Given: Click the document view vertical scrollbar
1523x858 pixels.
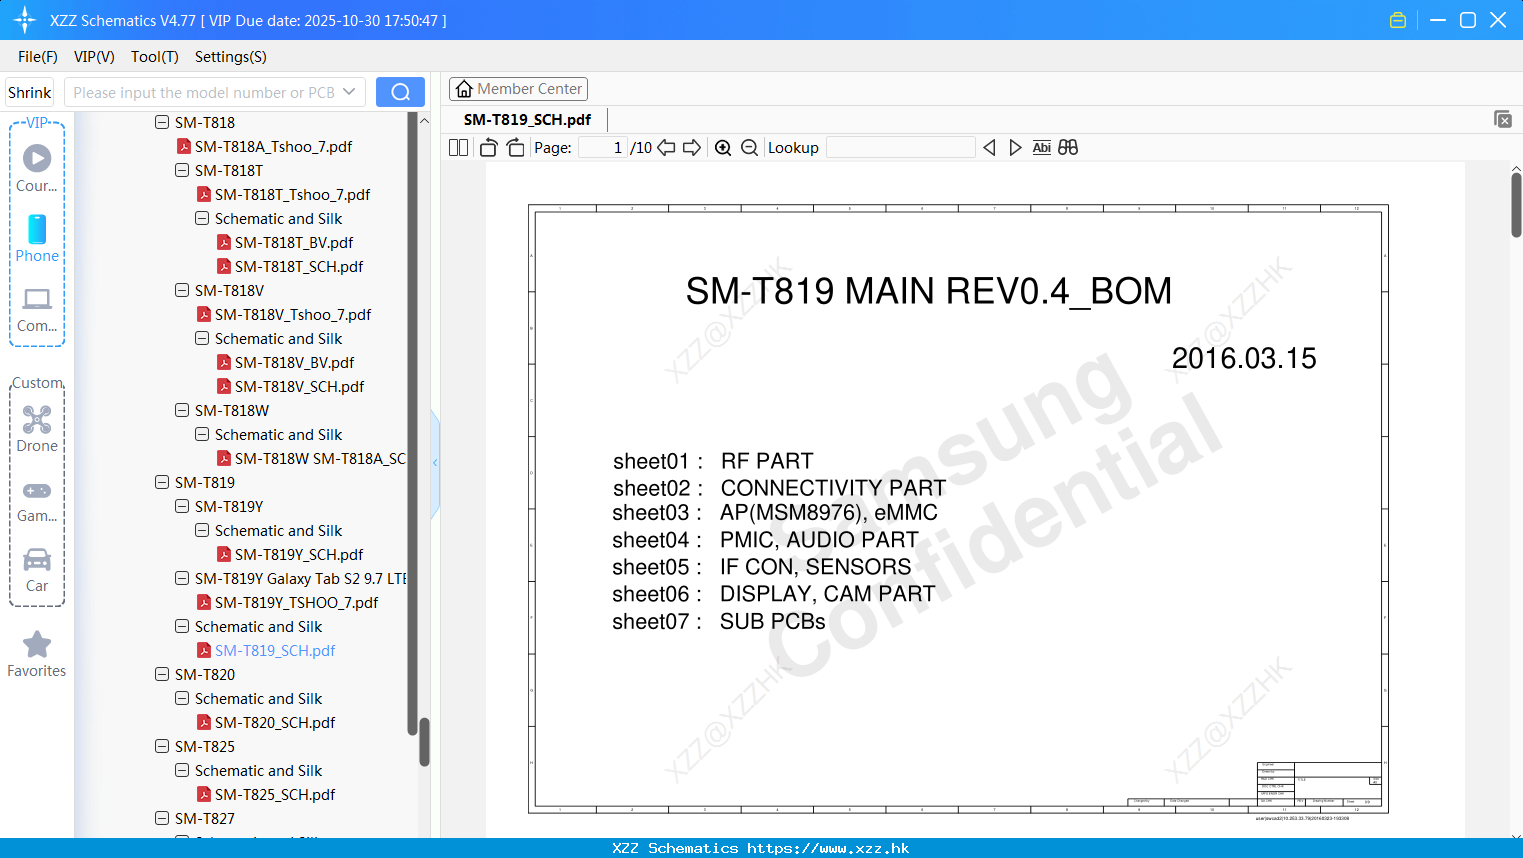Looking at the screenshot, I should pos(1516,205).
